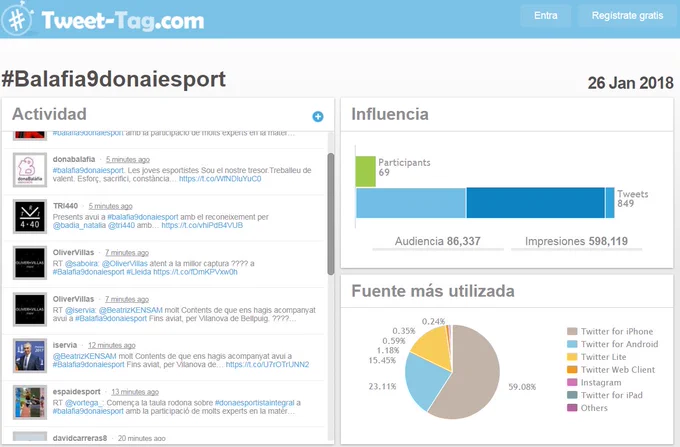Click the 15.45% pie label
The height and width of the screenshot is (447, 680).
[382, 360]
